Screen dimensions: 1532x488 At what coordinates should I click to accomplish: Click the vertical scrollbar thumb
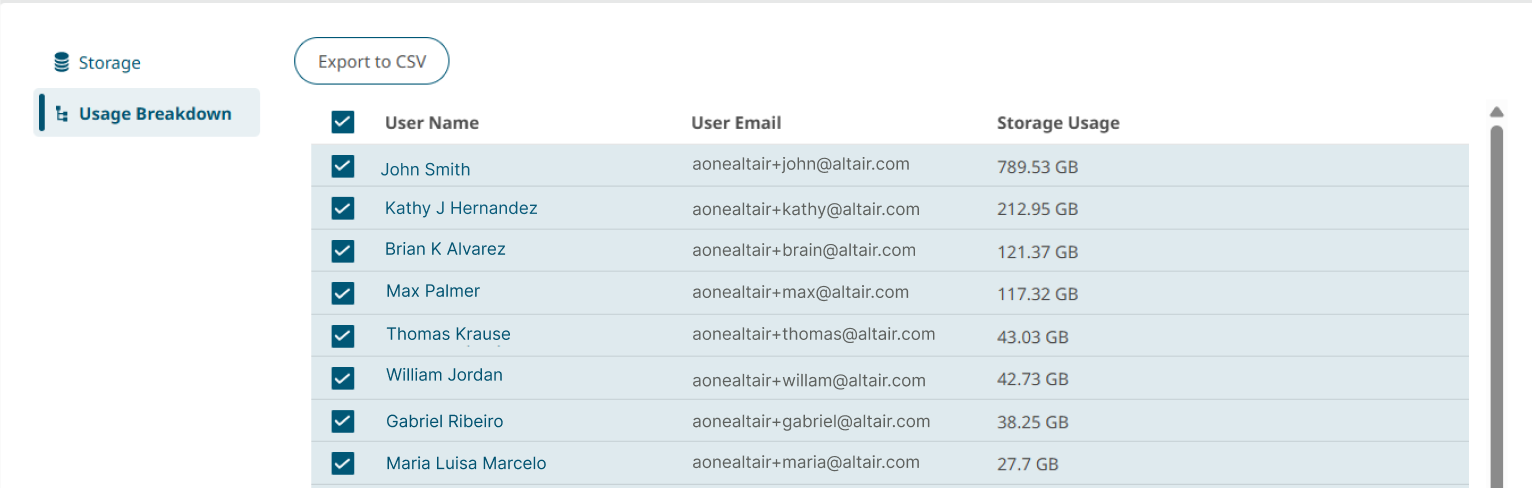coord(1497,300)
